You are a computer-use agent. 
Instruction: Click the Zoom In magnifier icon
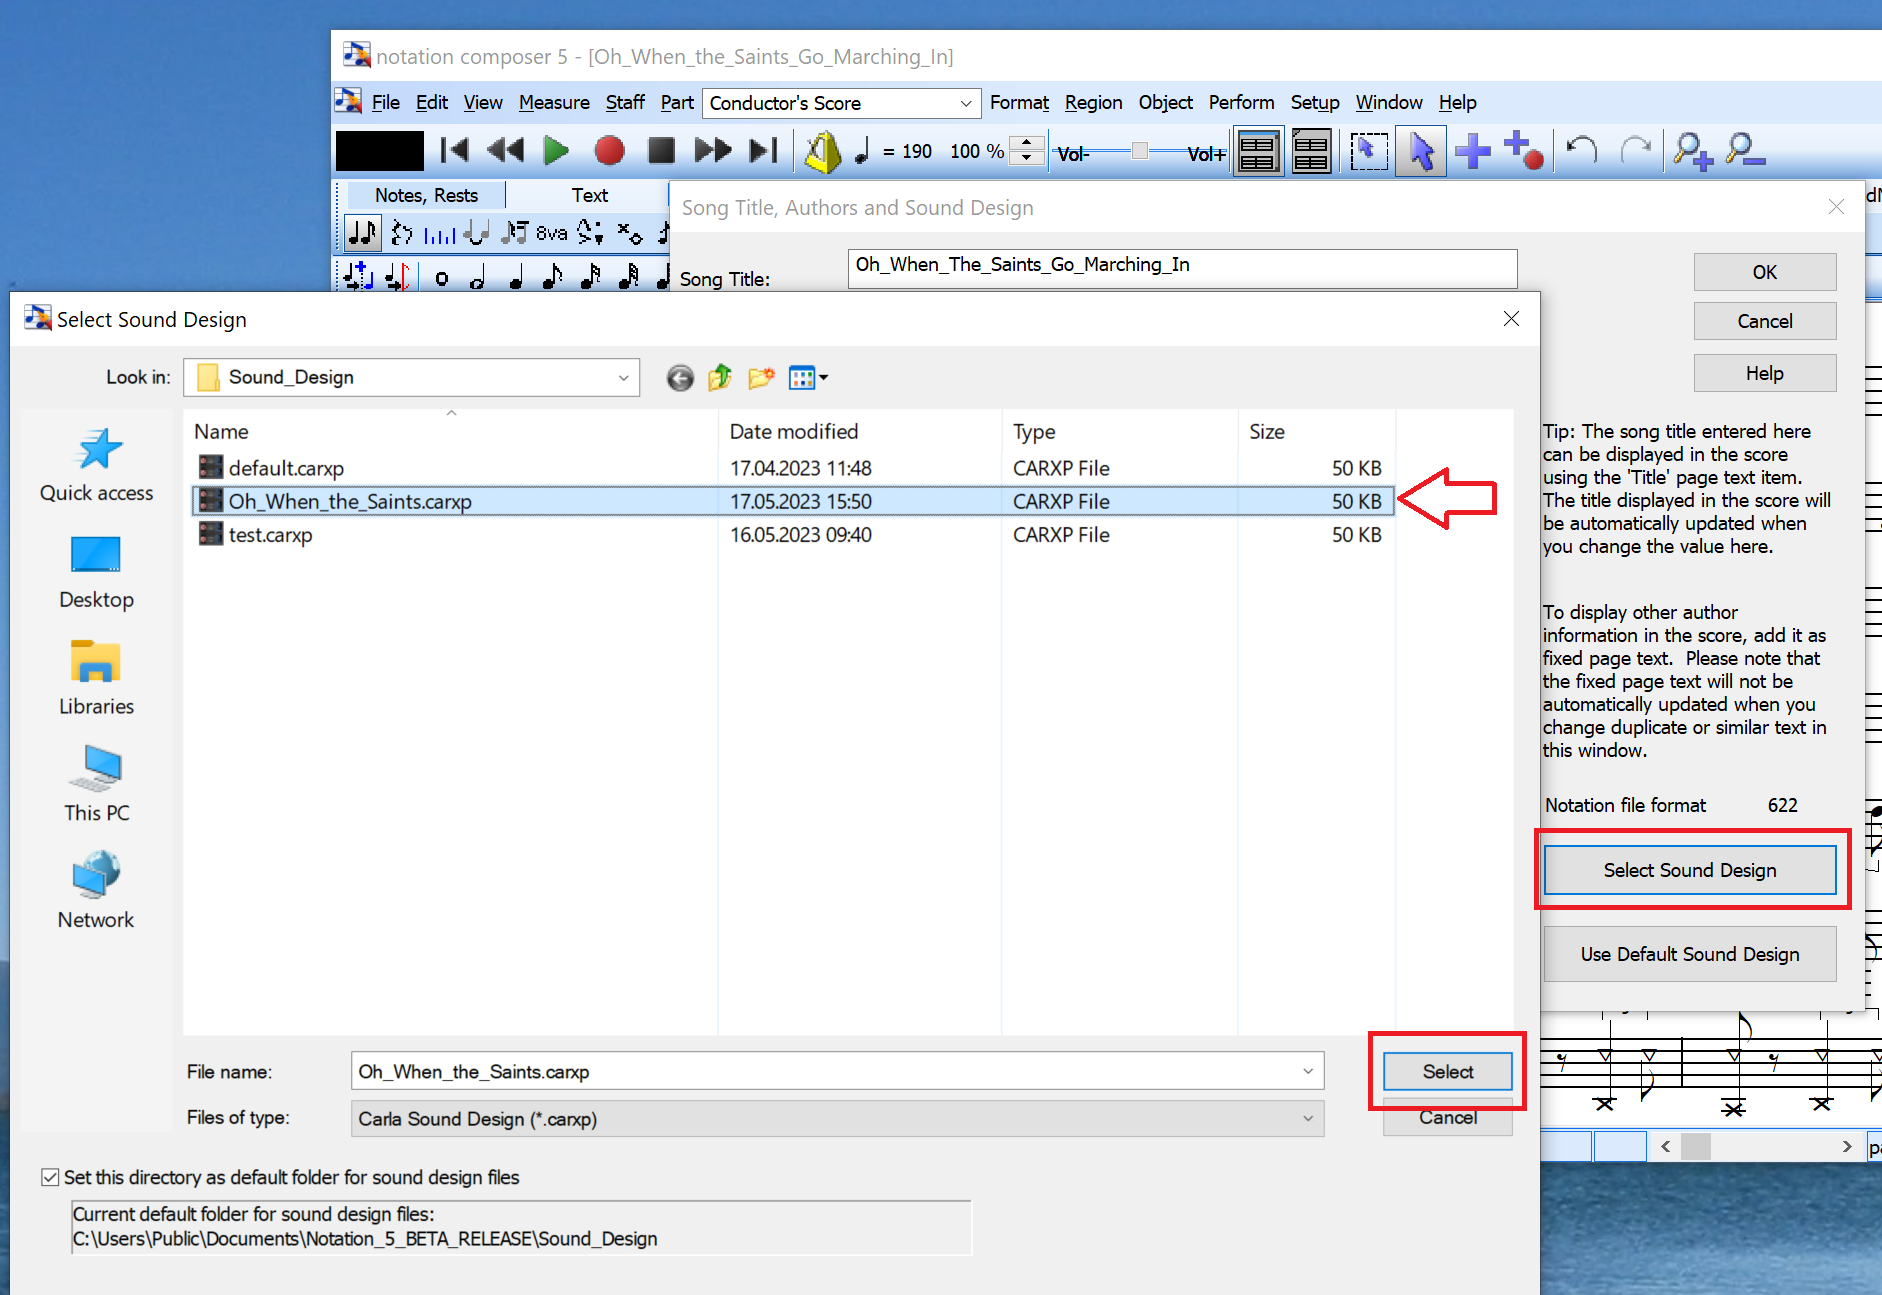[x=1692, y=152]
